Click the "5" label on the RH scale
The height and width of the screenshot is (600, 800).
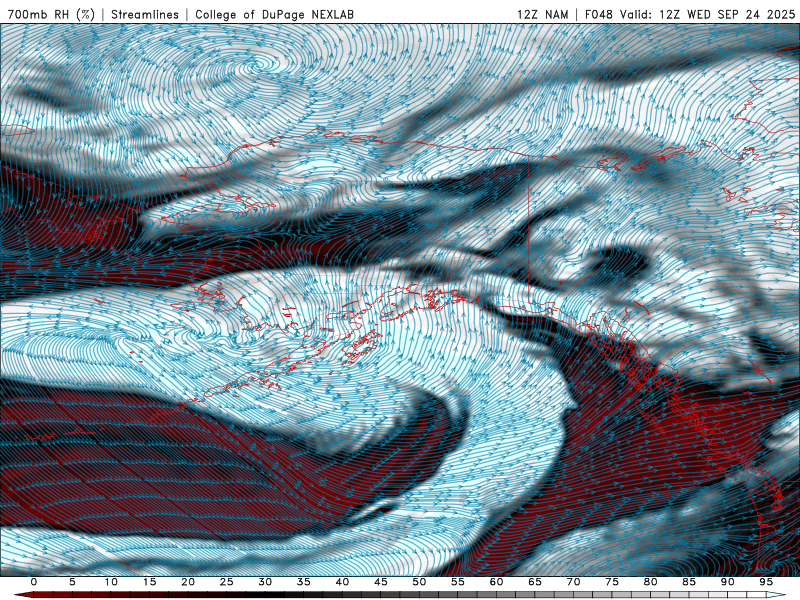[72, 582]
